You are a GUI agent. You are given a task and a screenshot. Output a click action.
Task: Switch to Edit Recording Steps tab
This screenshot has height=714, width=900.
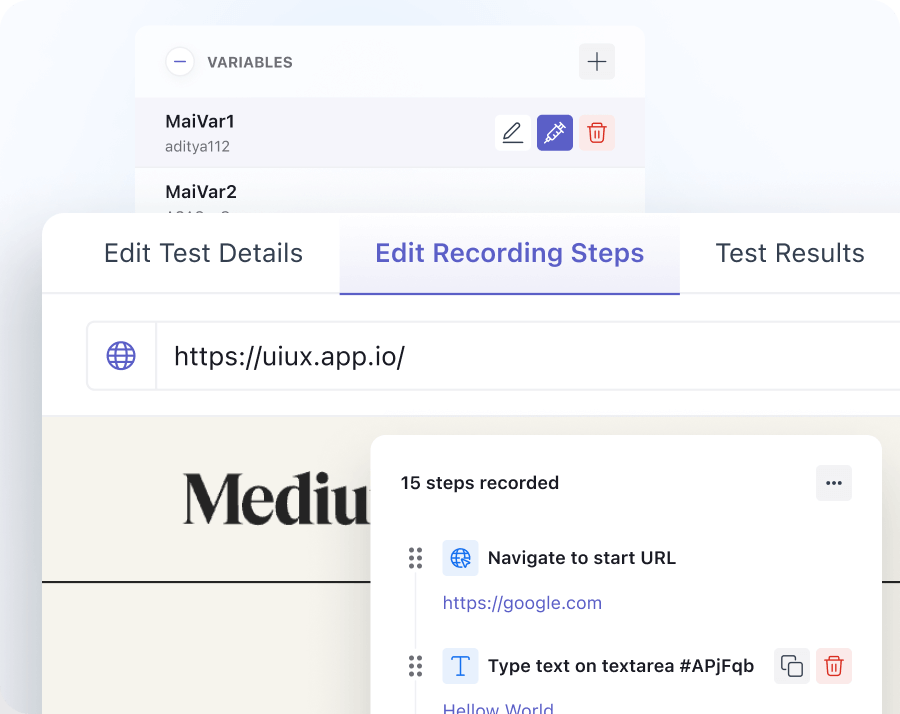(509, 254)
